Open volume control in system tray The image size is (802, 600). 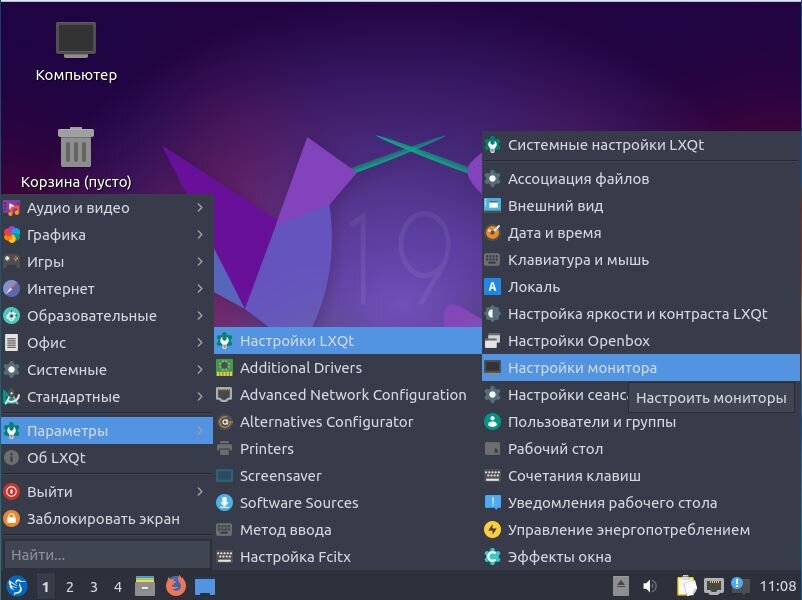649,586
